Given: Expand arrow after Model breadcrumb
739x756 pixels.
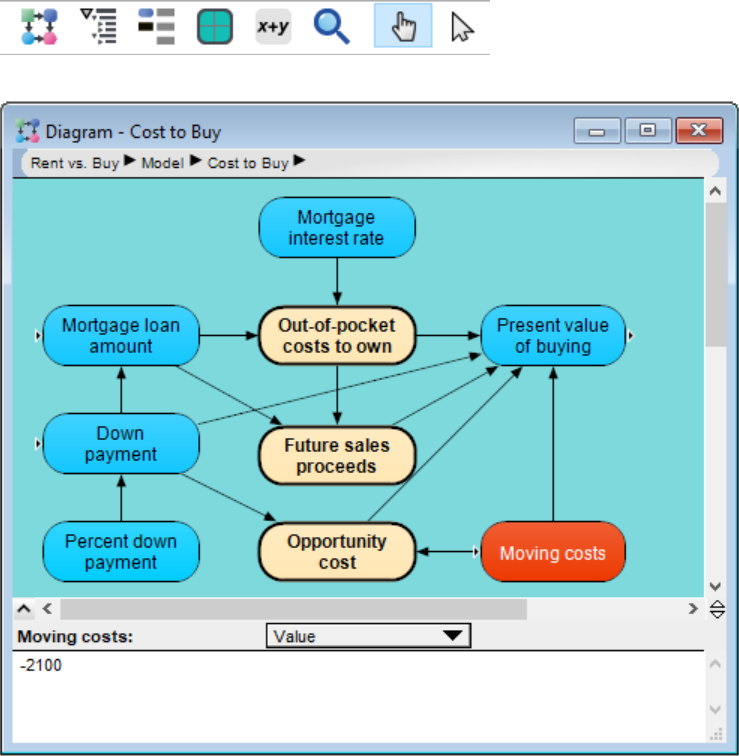Looking at the screenshot, I should [x=195, y=161].
